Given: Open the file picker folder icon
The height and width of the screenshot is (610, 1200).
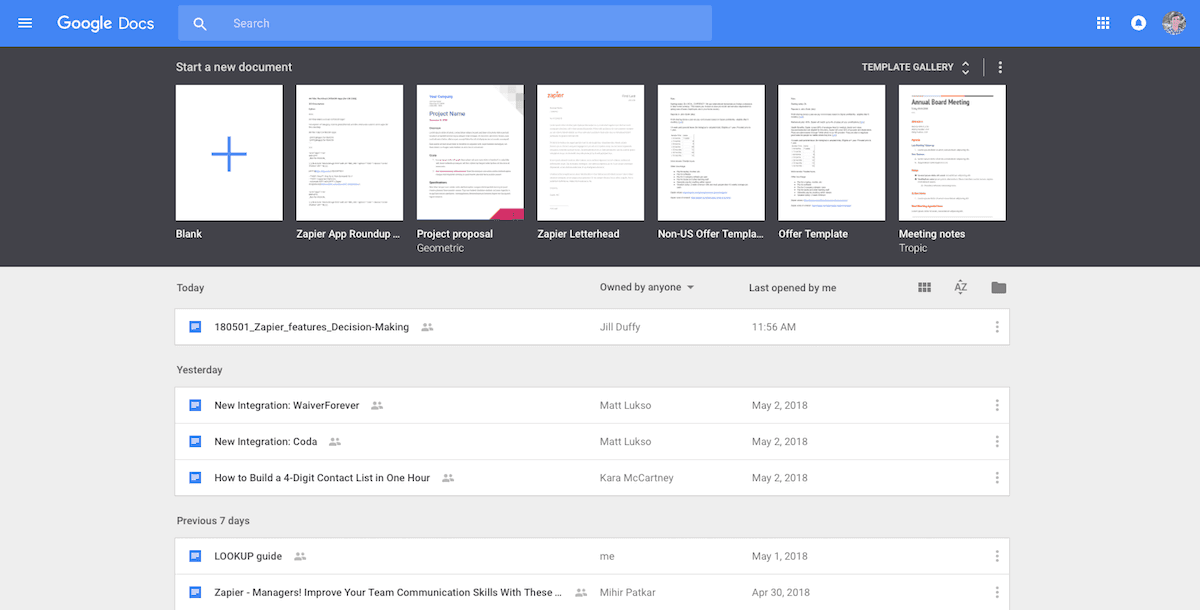Looking at the screenshot, I should (998, 288).
